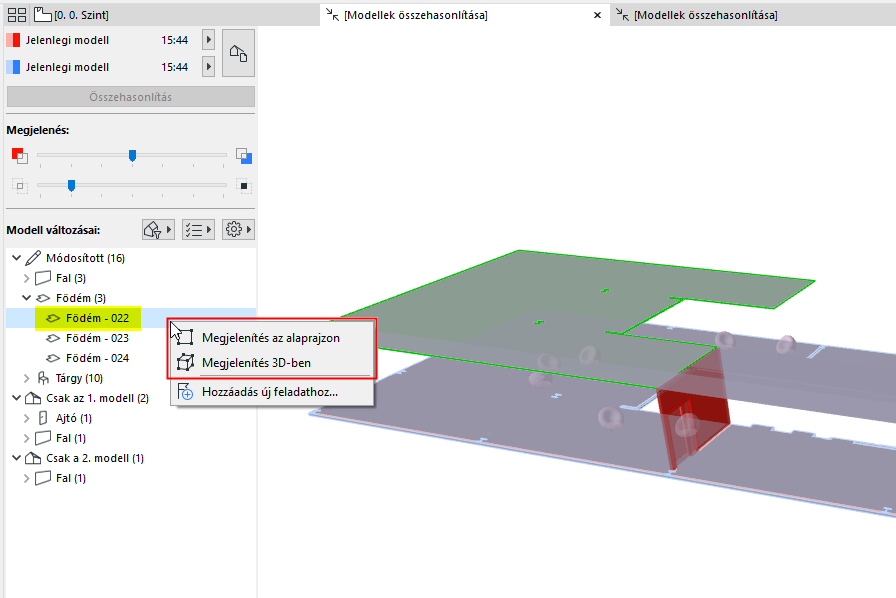Open the gear settings dropdown
This screenshot has height=598, width=896.
(238, 230)
